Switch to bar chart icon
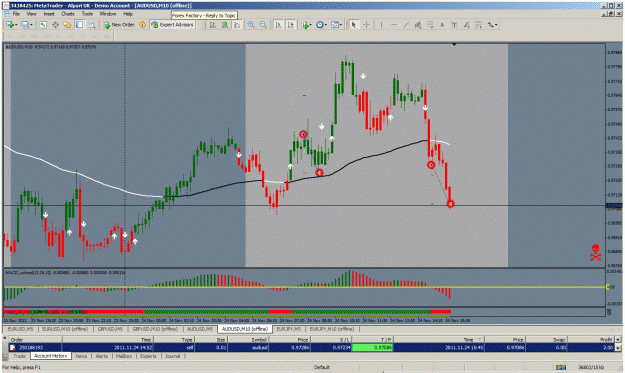Viewport: 625px width, 373px height. click(213, 25)
